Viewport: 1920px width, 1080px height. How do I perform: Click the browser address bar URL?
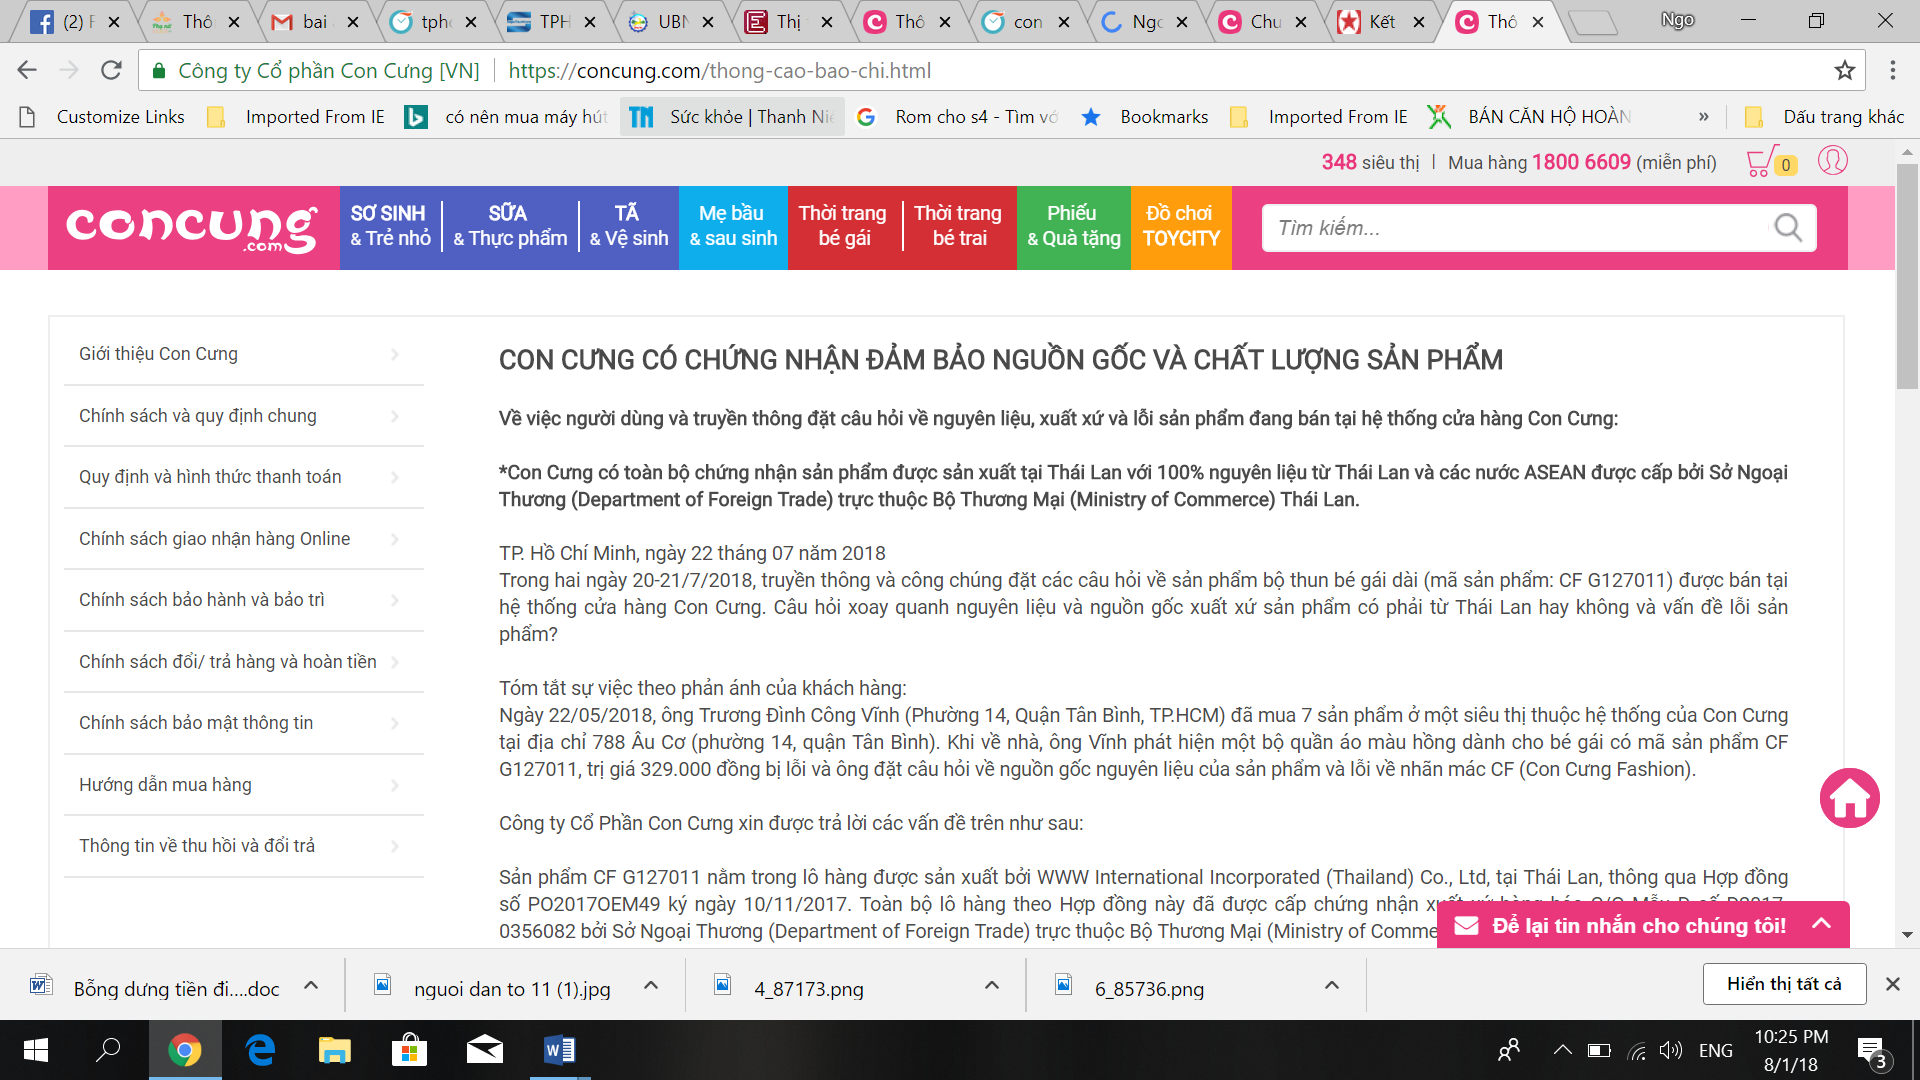pyautogui.click(x=719, y=70)
